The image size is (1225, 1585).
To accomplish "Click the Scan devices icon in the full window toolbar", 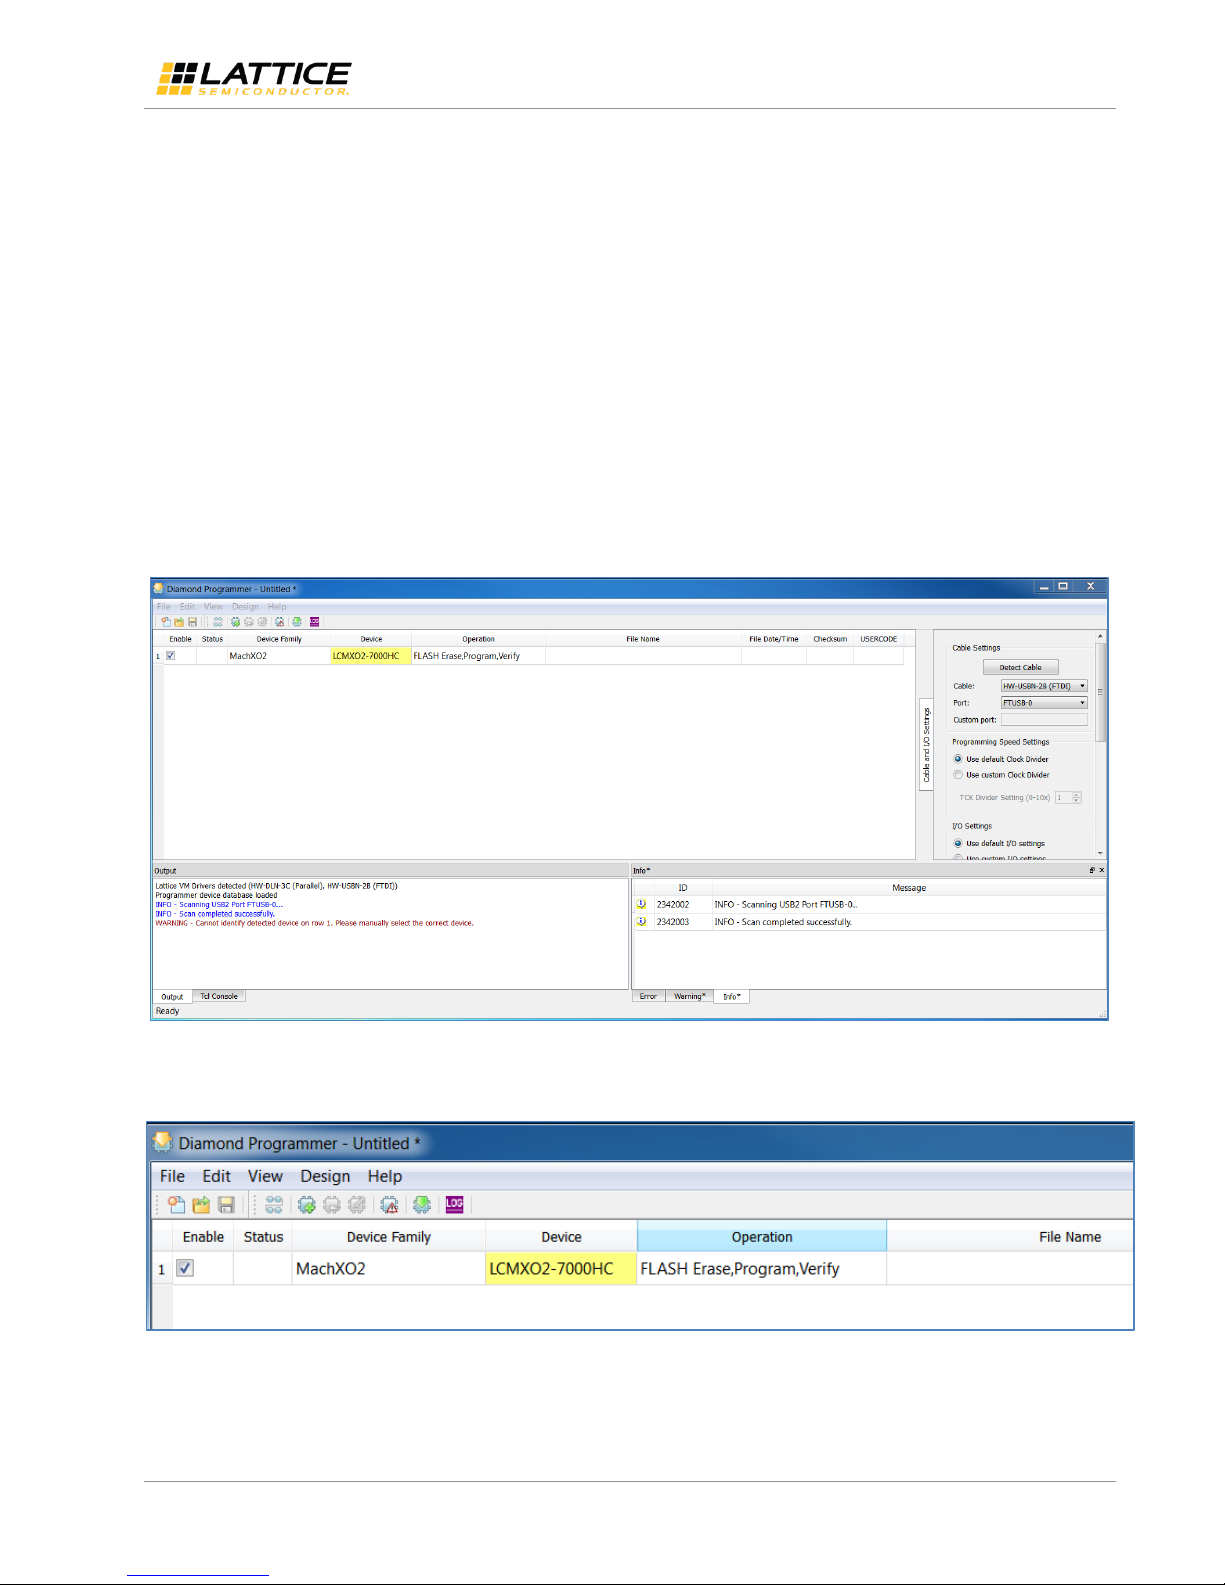I will tap(218, 622).
